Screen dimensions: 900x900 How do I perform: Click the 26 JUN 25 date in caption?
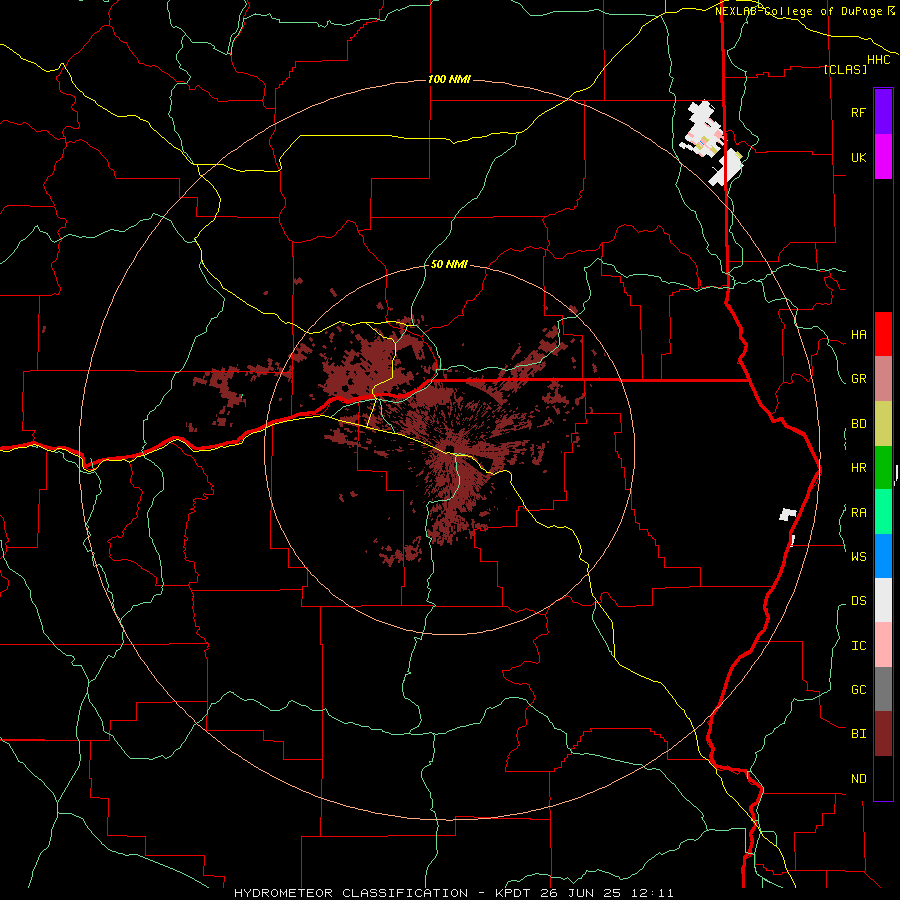point(581,893)
